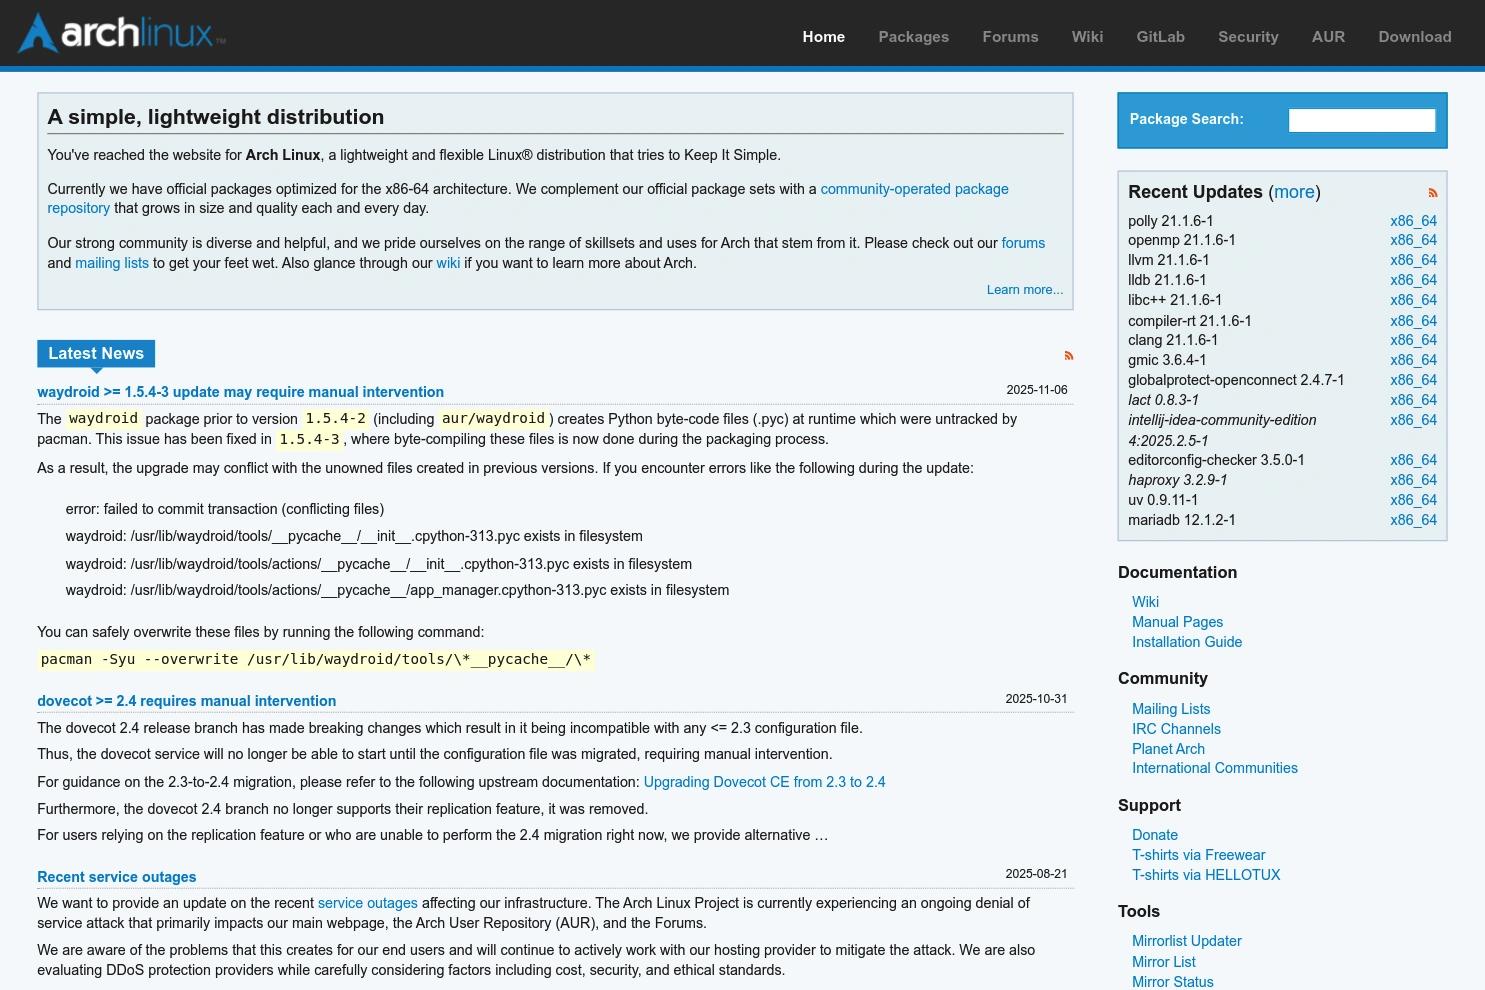Viewport: 1485px width, 990px height.
Task: Open Wiki under Documentation
Action: (x=1145, y=602)
